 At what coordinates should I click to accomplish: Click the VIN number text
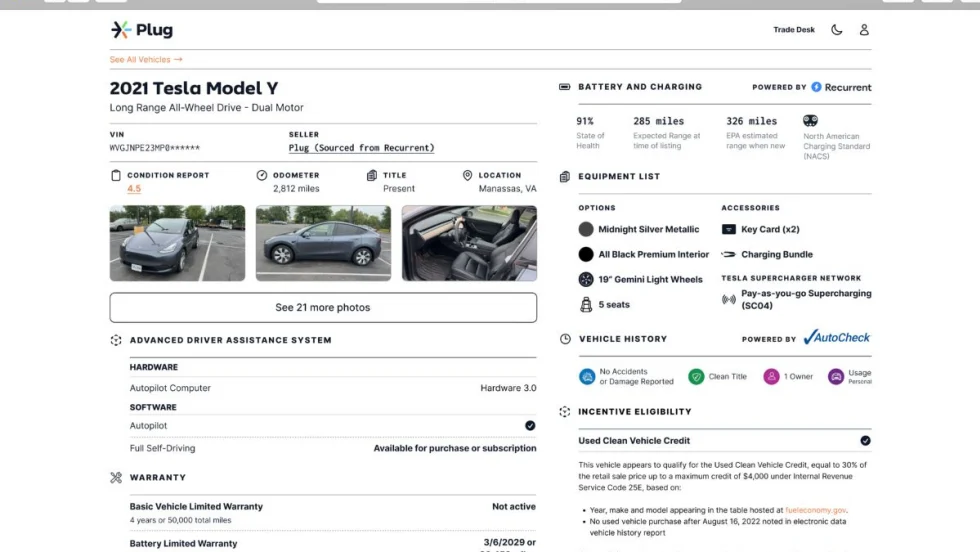[155, 148]
